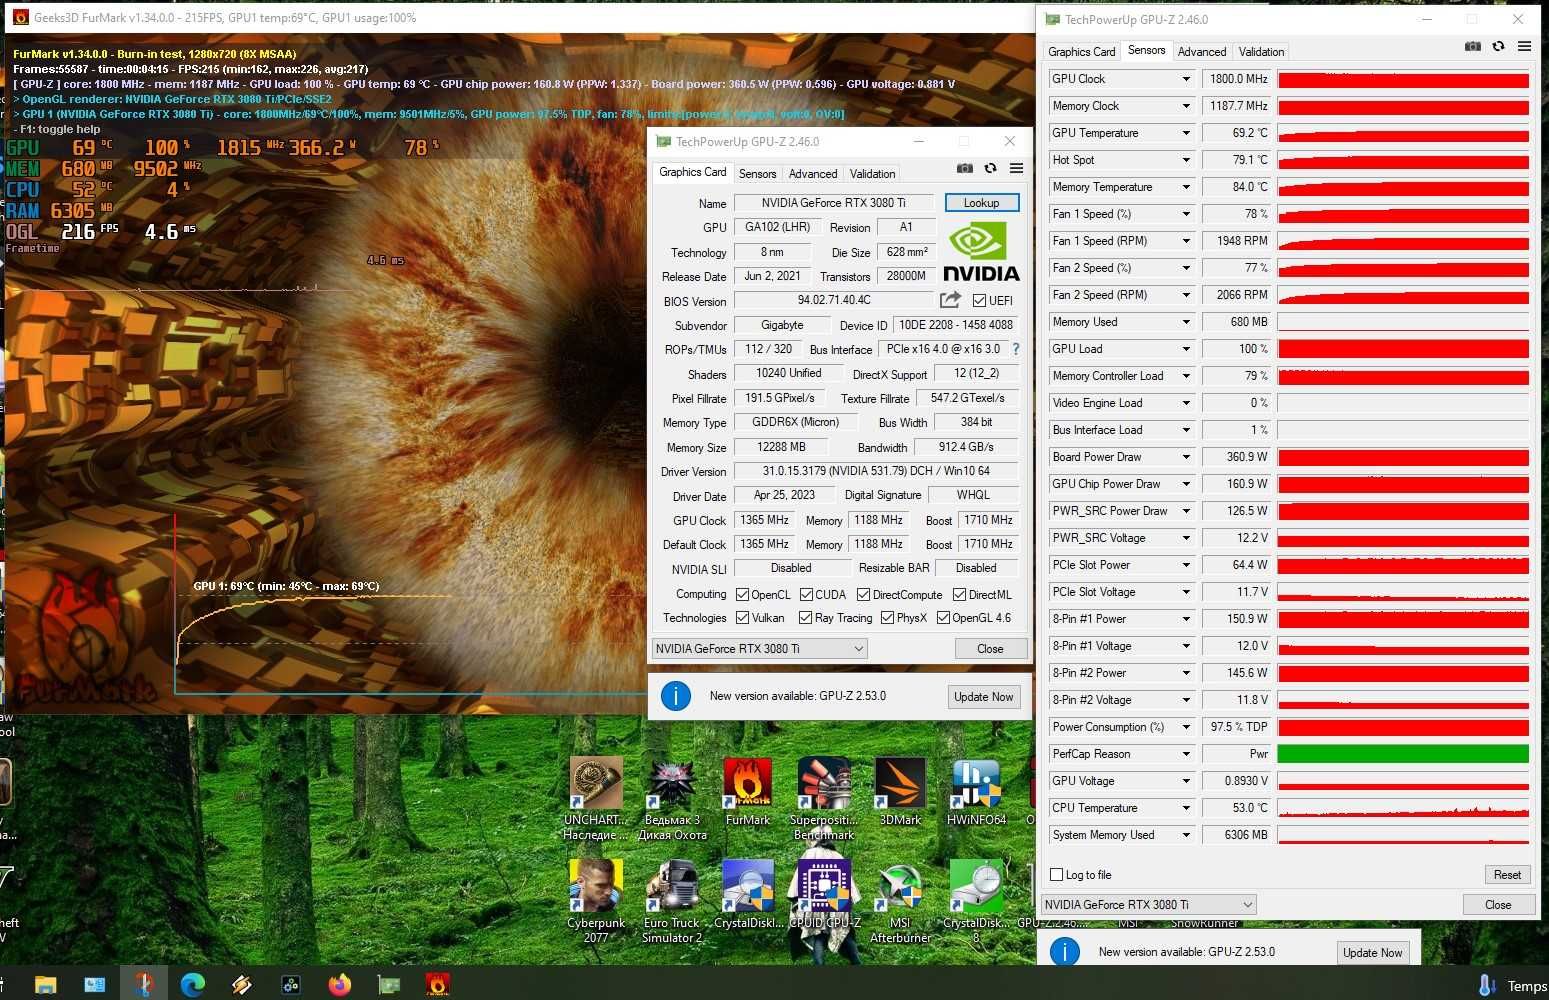Viewport: 1549px width, 1000px height.
Task: Open GPU selector dropdown in Graphics Card window
Action: pyautogui.click(x=760, y=648)
